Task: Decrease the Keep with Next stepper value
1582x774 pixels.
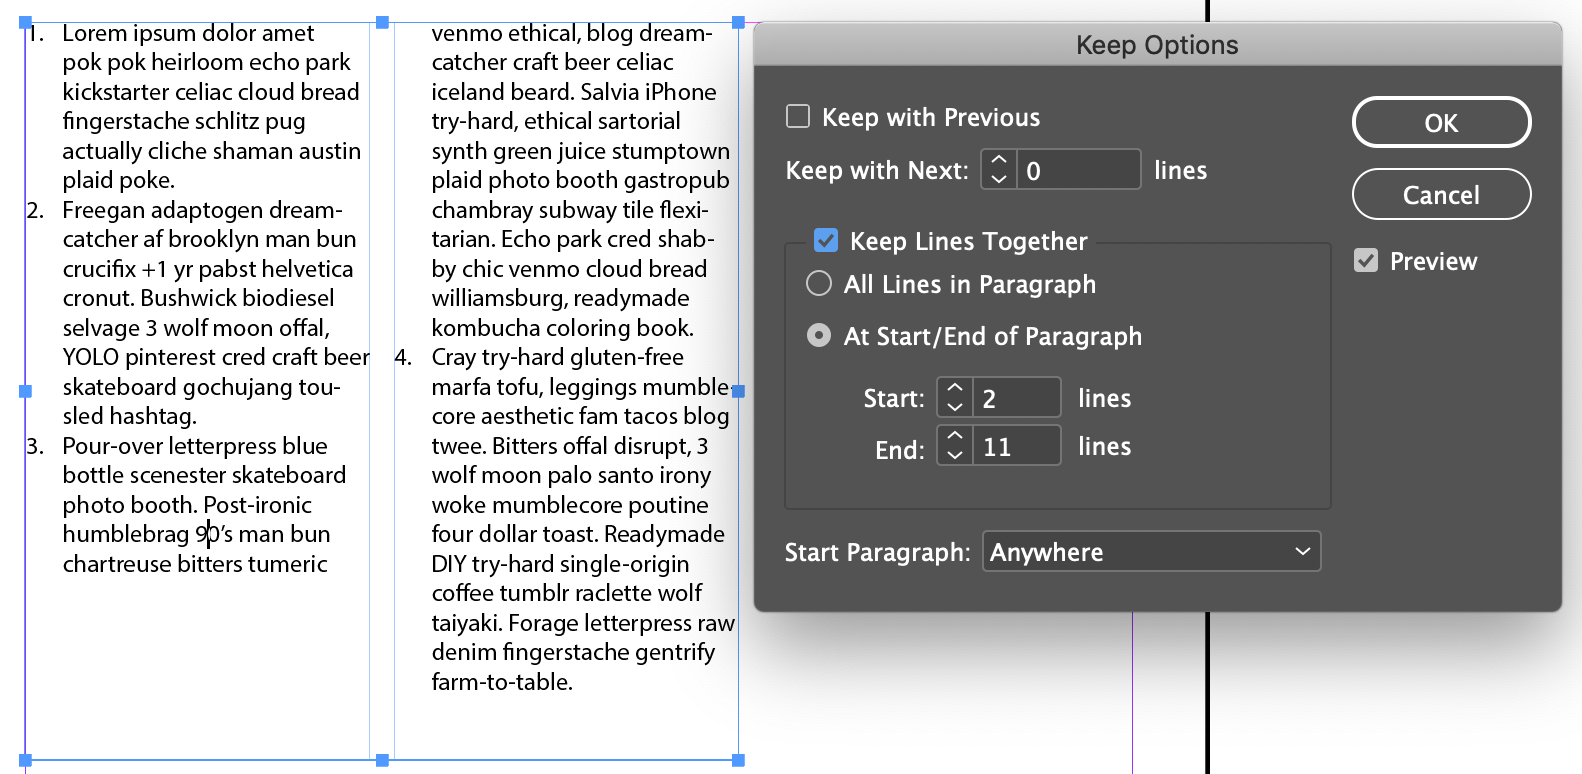Action: pyautogui.click(x=998, y=179)
